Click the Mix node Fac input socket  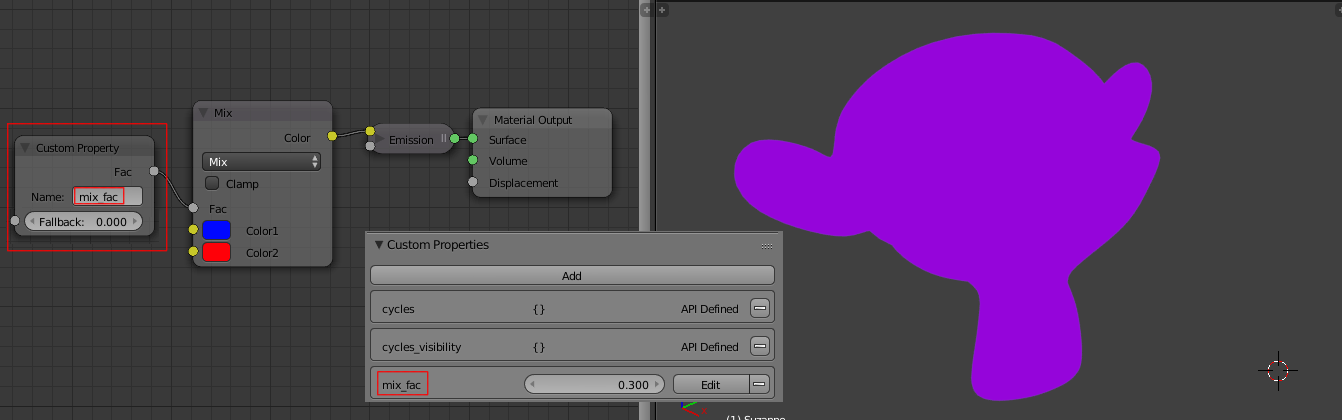(193, 208)
